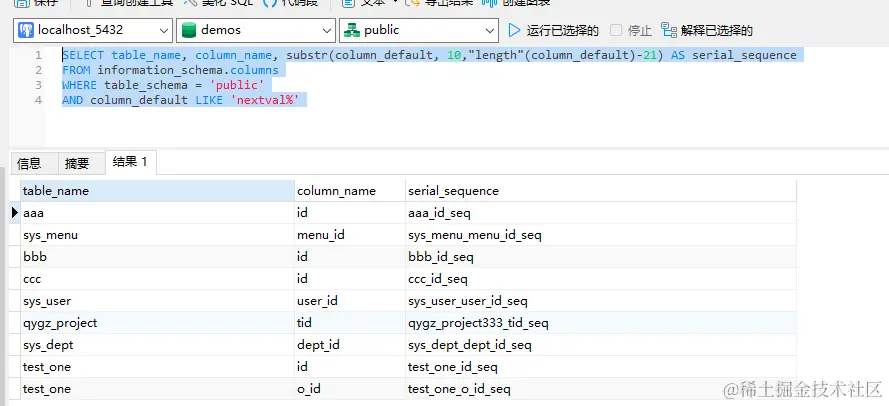Select the 'aaa' table_name cell
Viewport: 889px width, 406px height.
pyautogui.click(x=158, y=213)
